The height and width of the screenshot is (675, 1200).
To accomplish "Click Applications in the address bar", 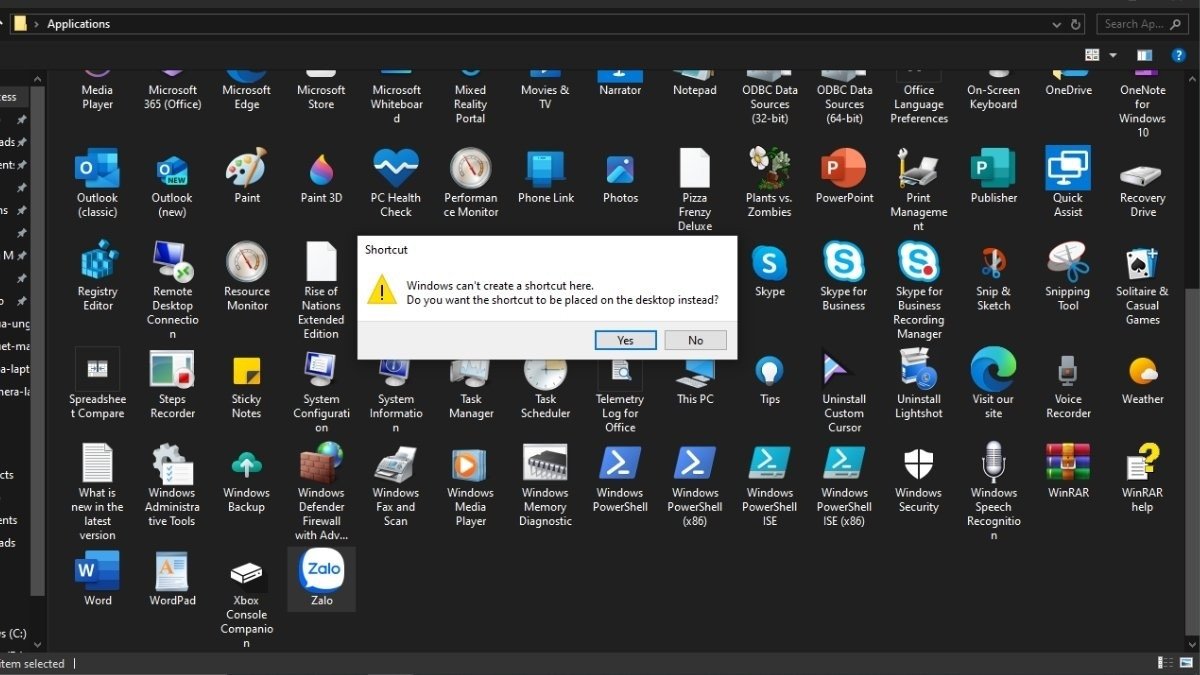I will click(77, 23).
